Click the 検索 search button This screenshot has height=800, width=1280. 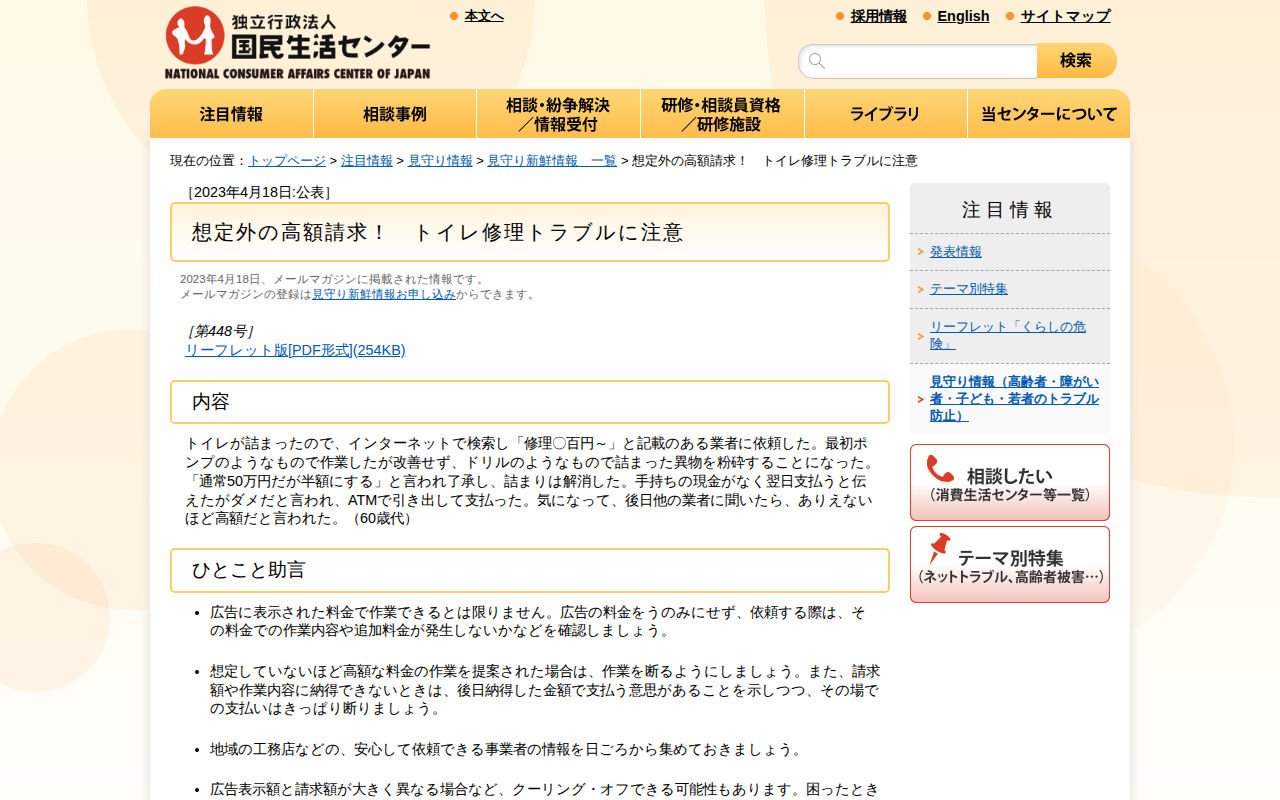1077,61
